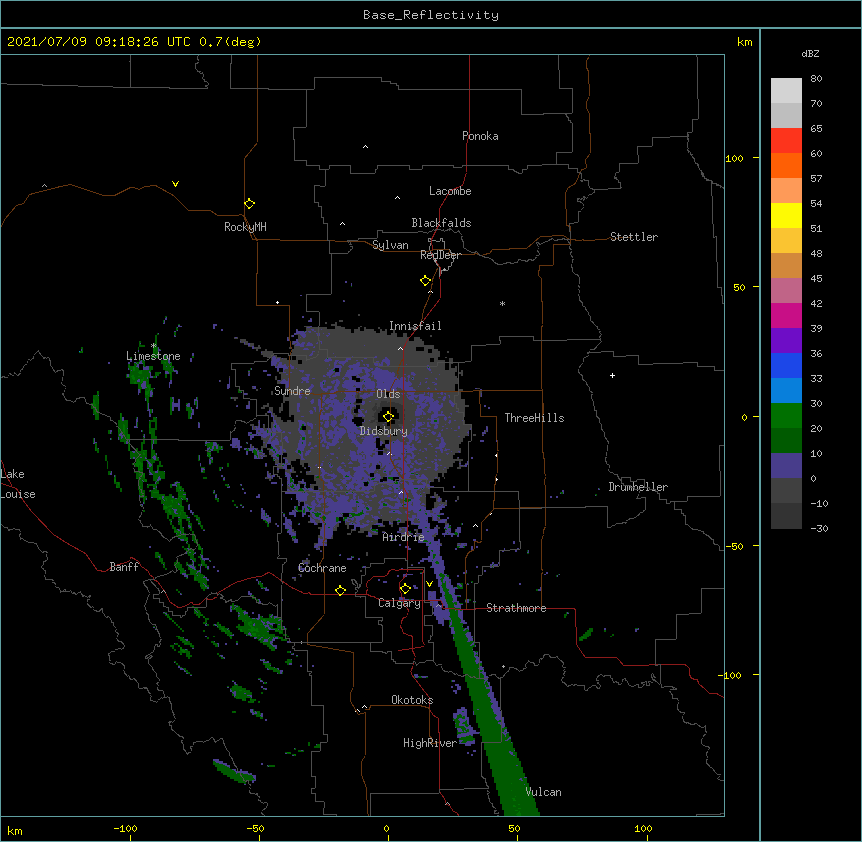Select the Blackfalds town label
Screen dimensions: 862x842
point(441,223)
